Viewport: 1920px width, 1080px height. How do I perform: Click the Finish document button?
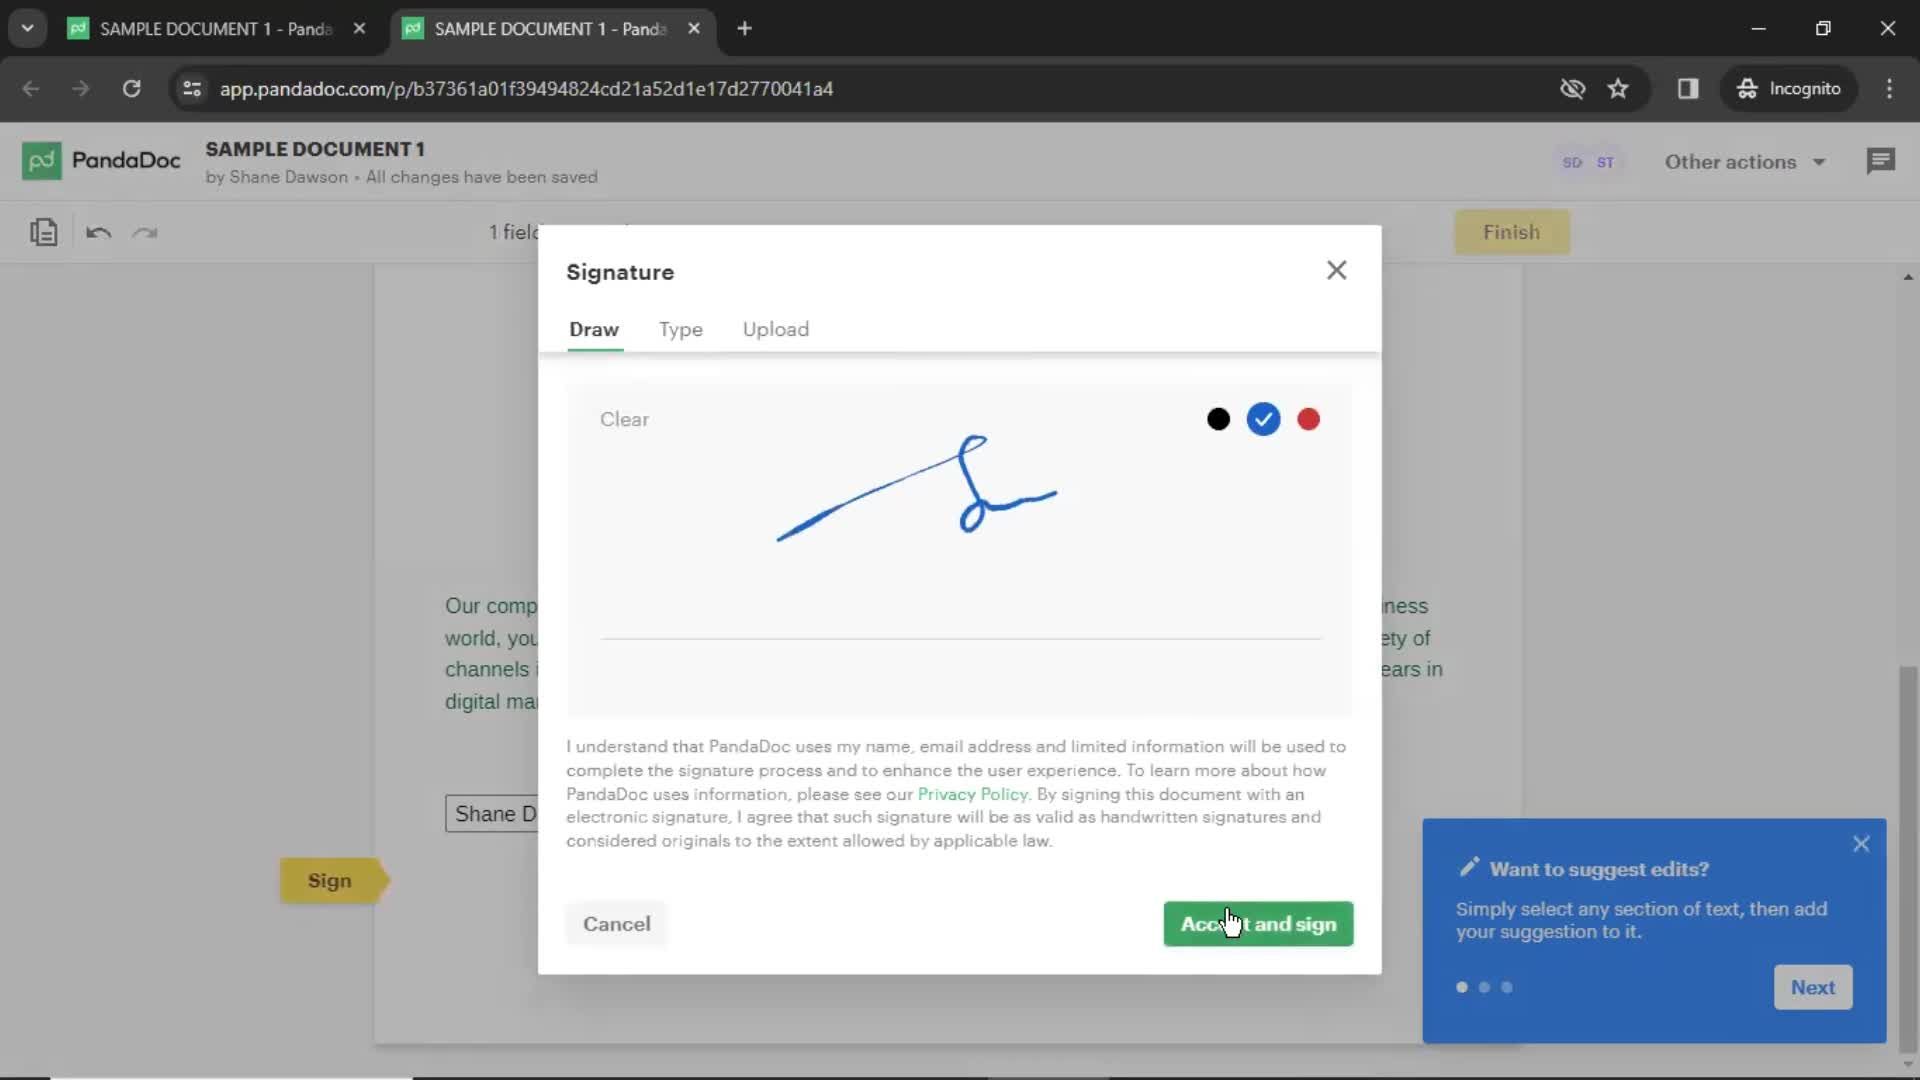pos(1511,232)
